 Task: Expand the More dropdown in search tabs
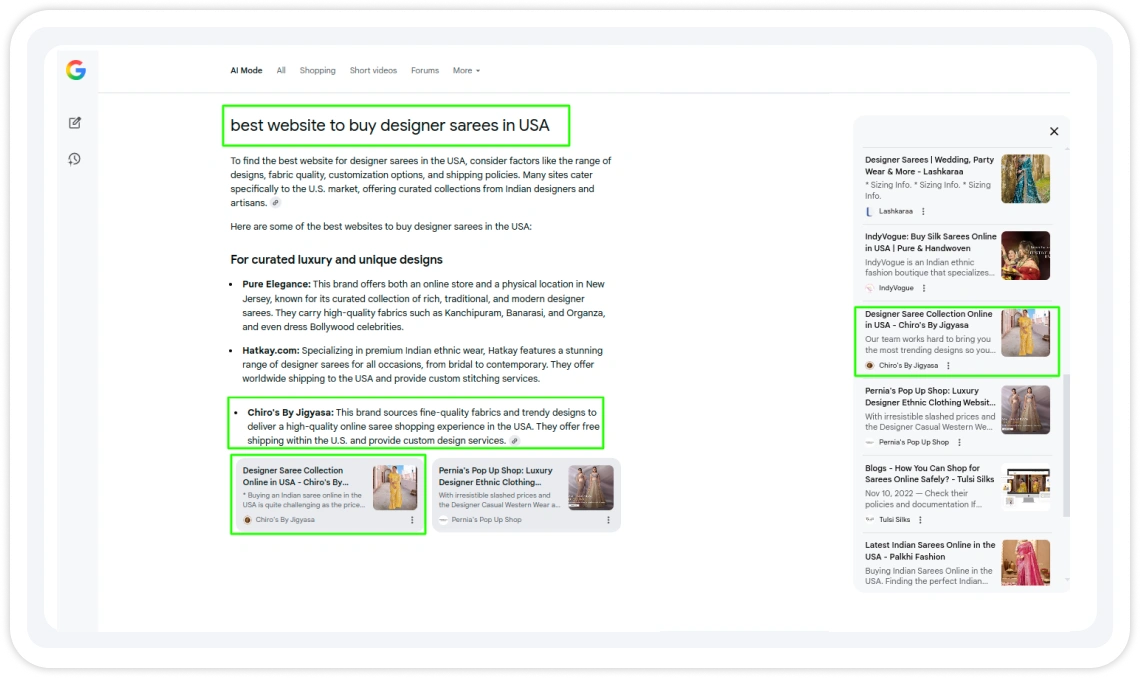(x=466, y=70)
